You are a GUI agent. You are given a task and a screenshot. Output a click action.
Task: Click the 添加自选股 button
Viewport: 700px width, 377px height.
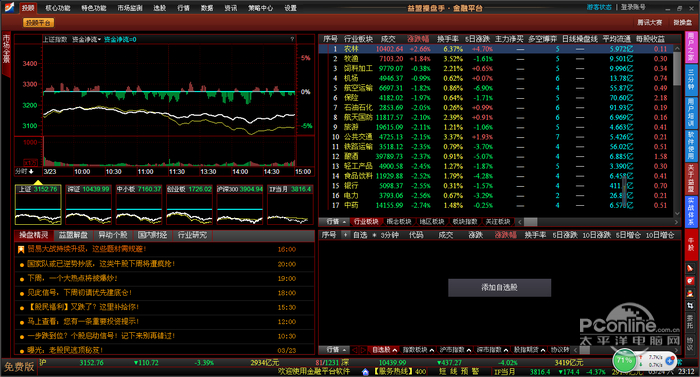pos(500,288)
